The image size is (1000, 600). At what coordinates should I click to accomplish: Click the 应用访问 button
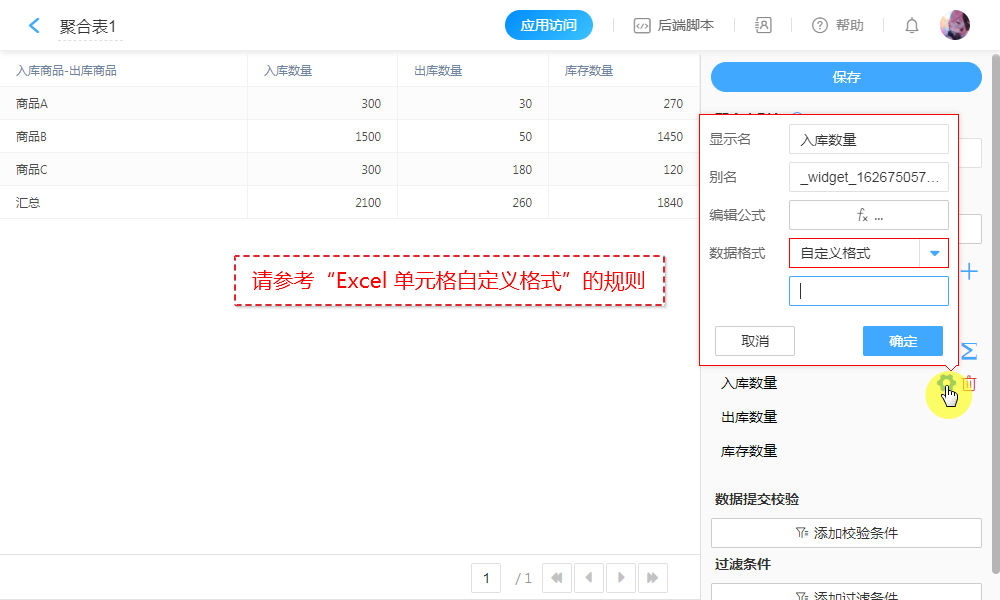[548, 26]
